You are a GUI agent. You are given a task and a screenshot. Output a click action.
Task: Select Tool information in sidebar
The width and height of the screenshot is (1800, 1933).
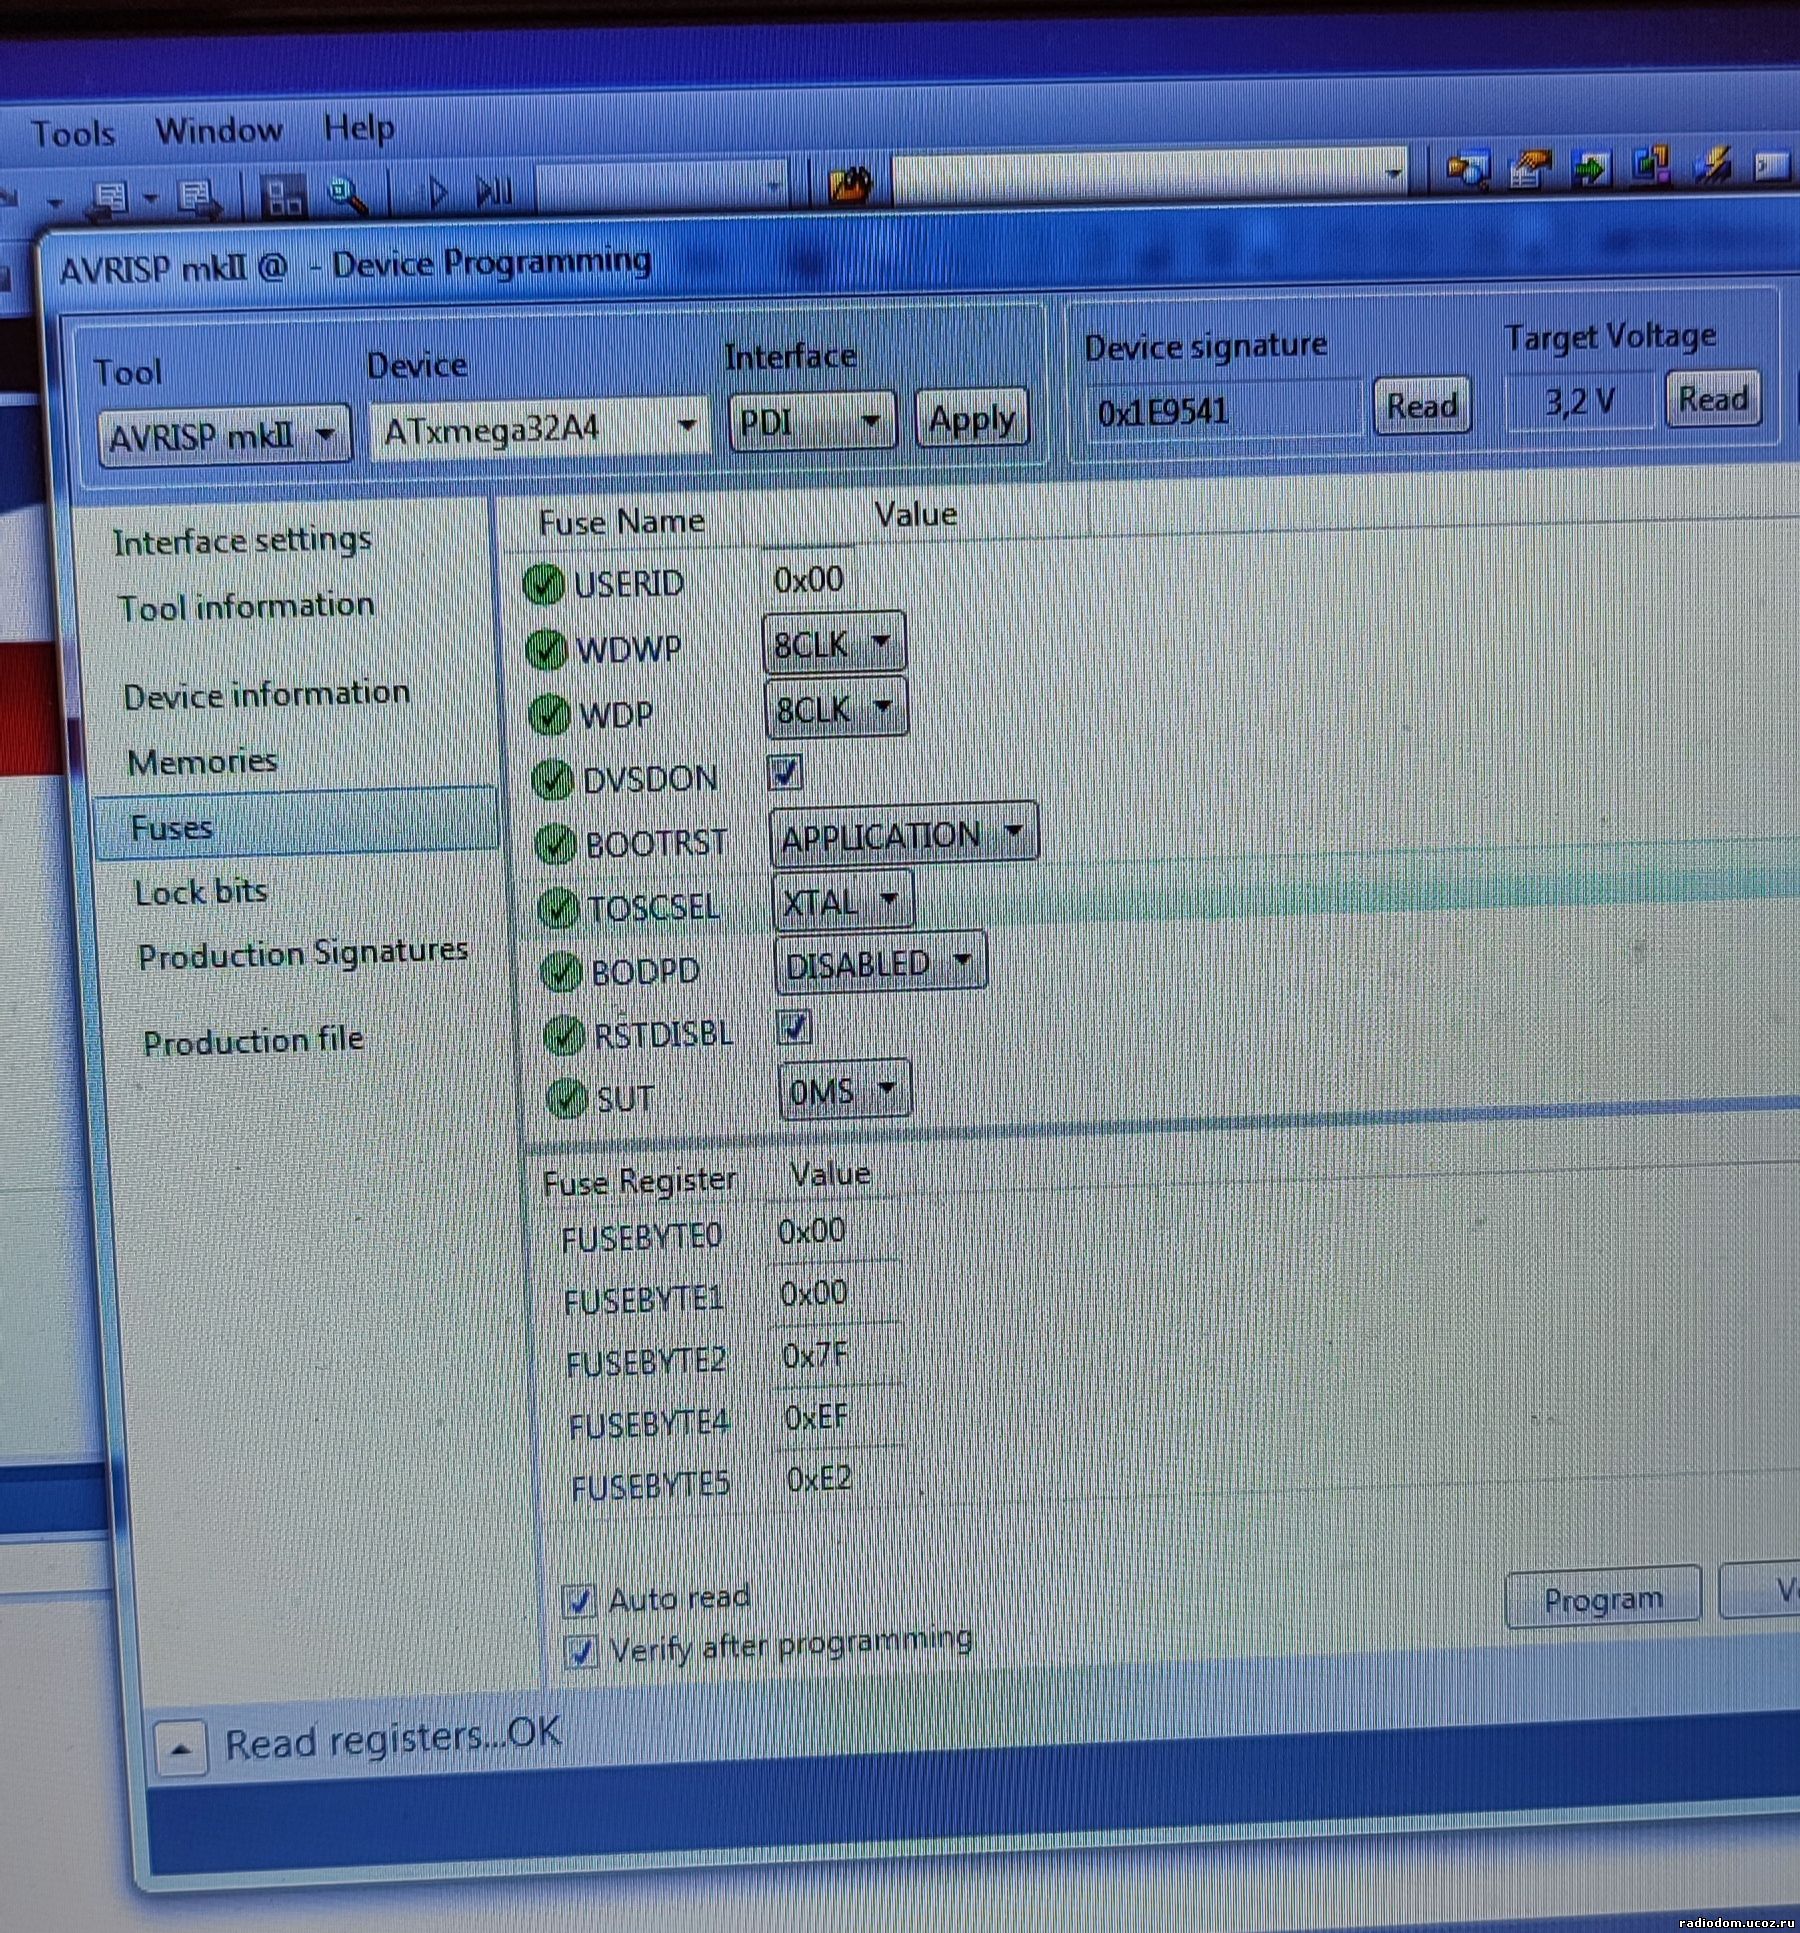click(246, 605)
